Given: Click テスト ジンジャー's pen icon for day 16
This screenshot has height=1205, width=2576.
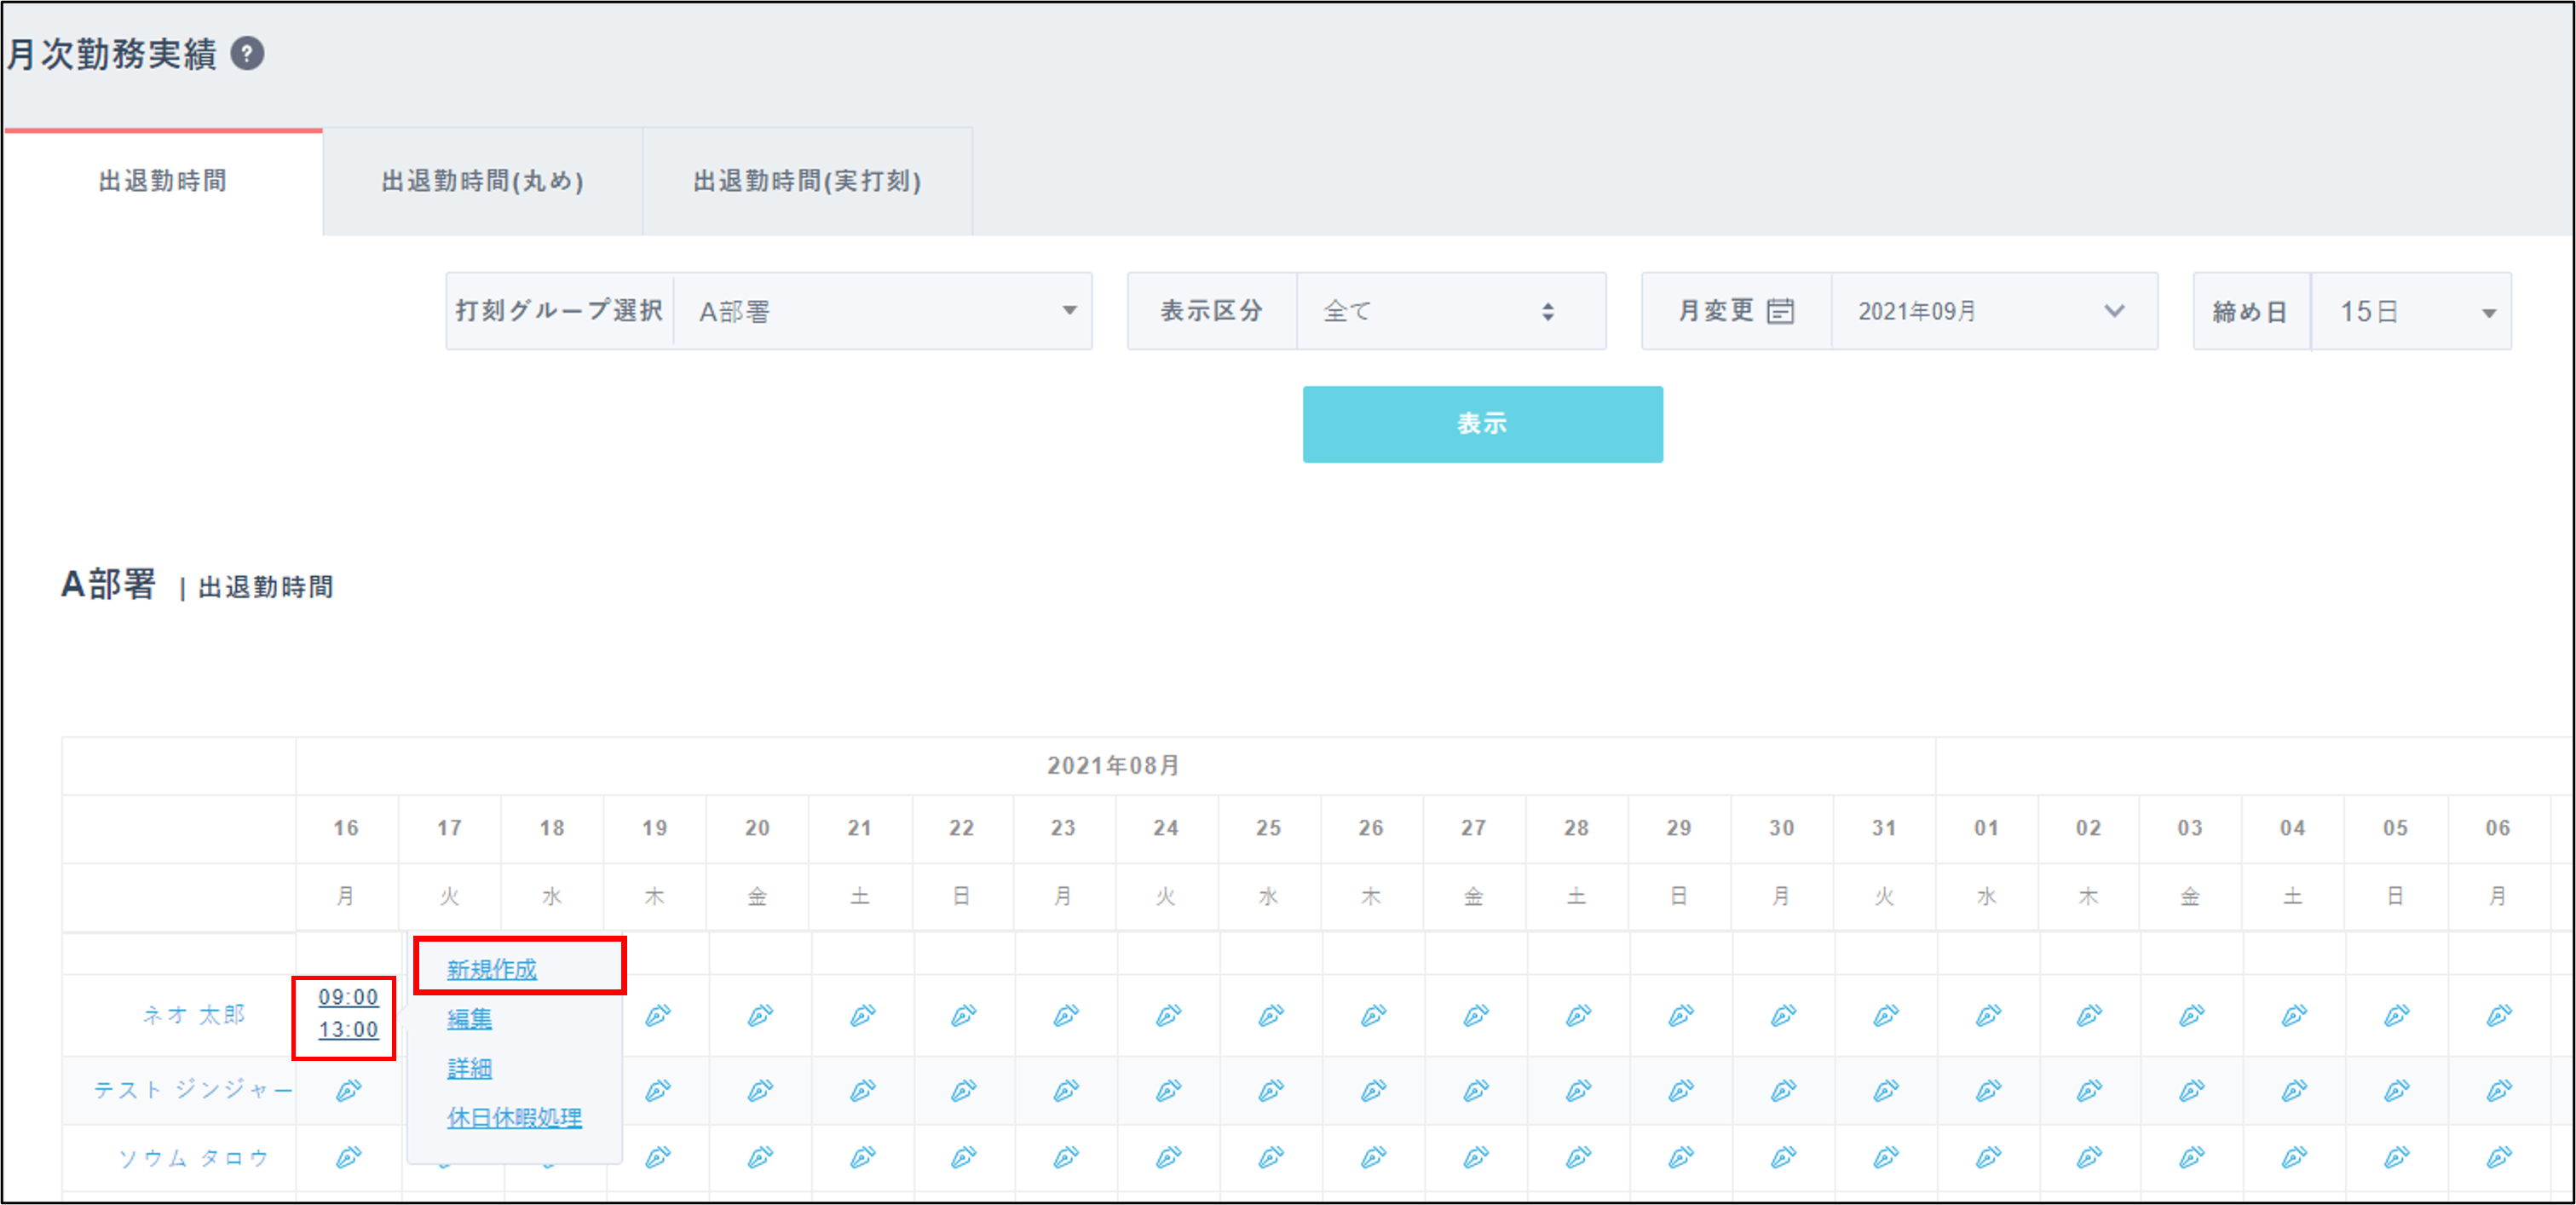Looking at the screenshot, I should point(347,1090).
